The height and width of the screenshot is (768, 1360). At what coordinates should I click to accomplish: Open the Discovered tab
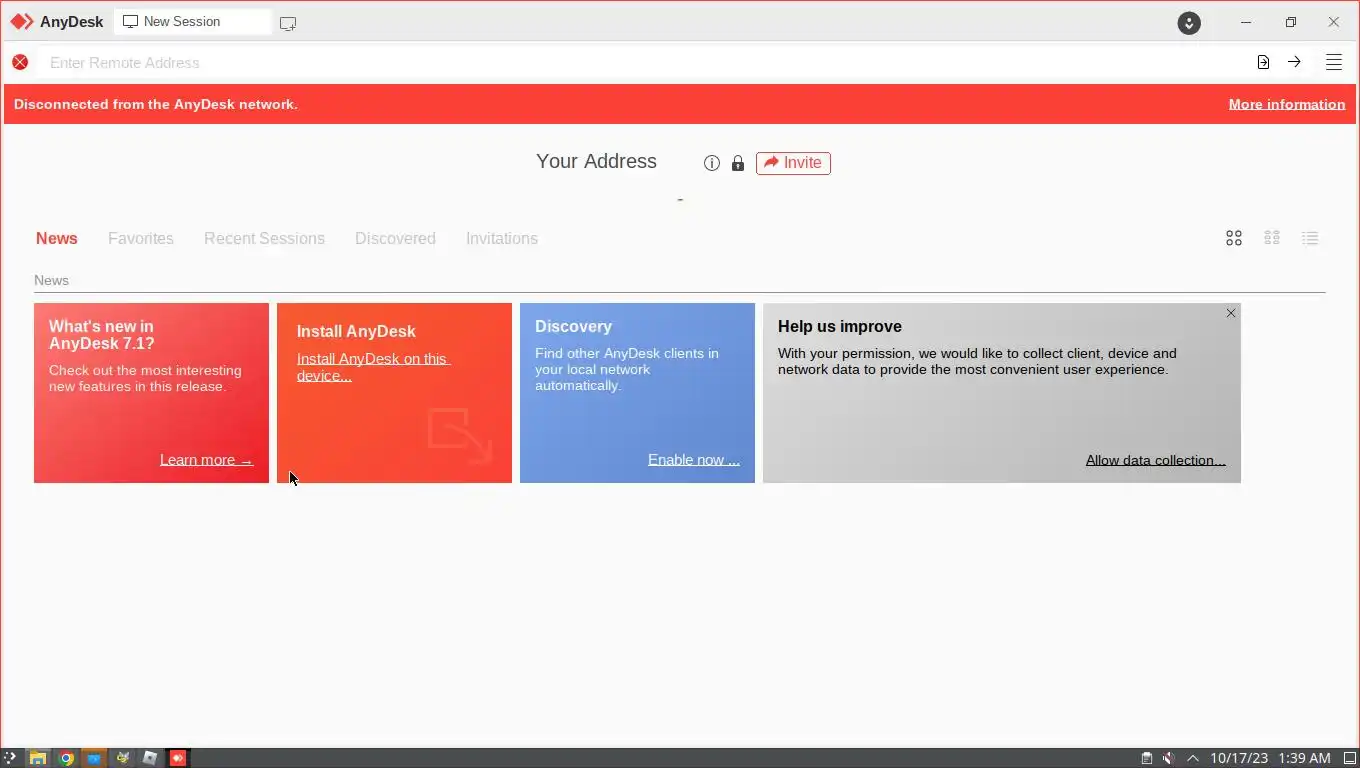point(395,238)
